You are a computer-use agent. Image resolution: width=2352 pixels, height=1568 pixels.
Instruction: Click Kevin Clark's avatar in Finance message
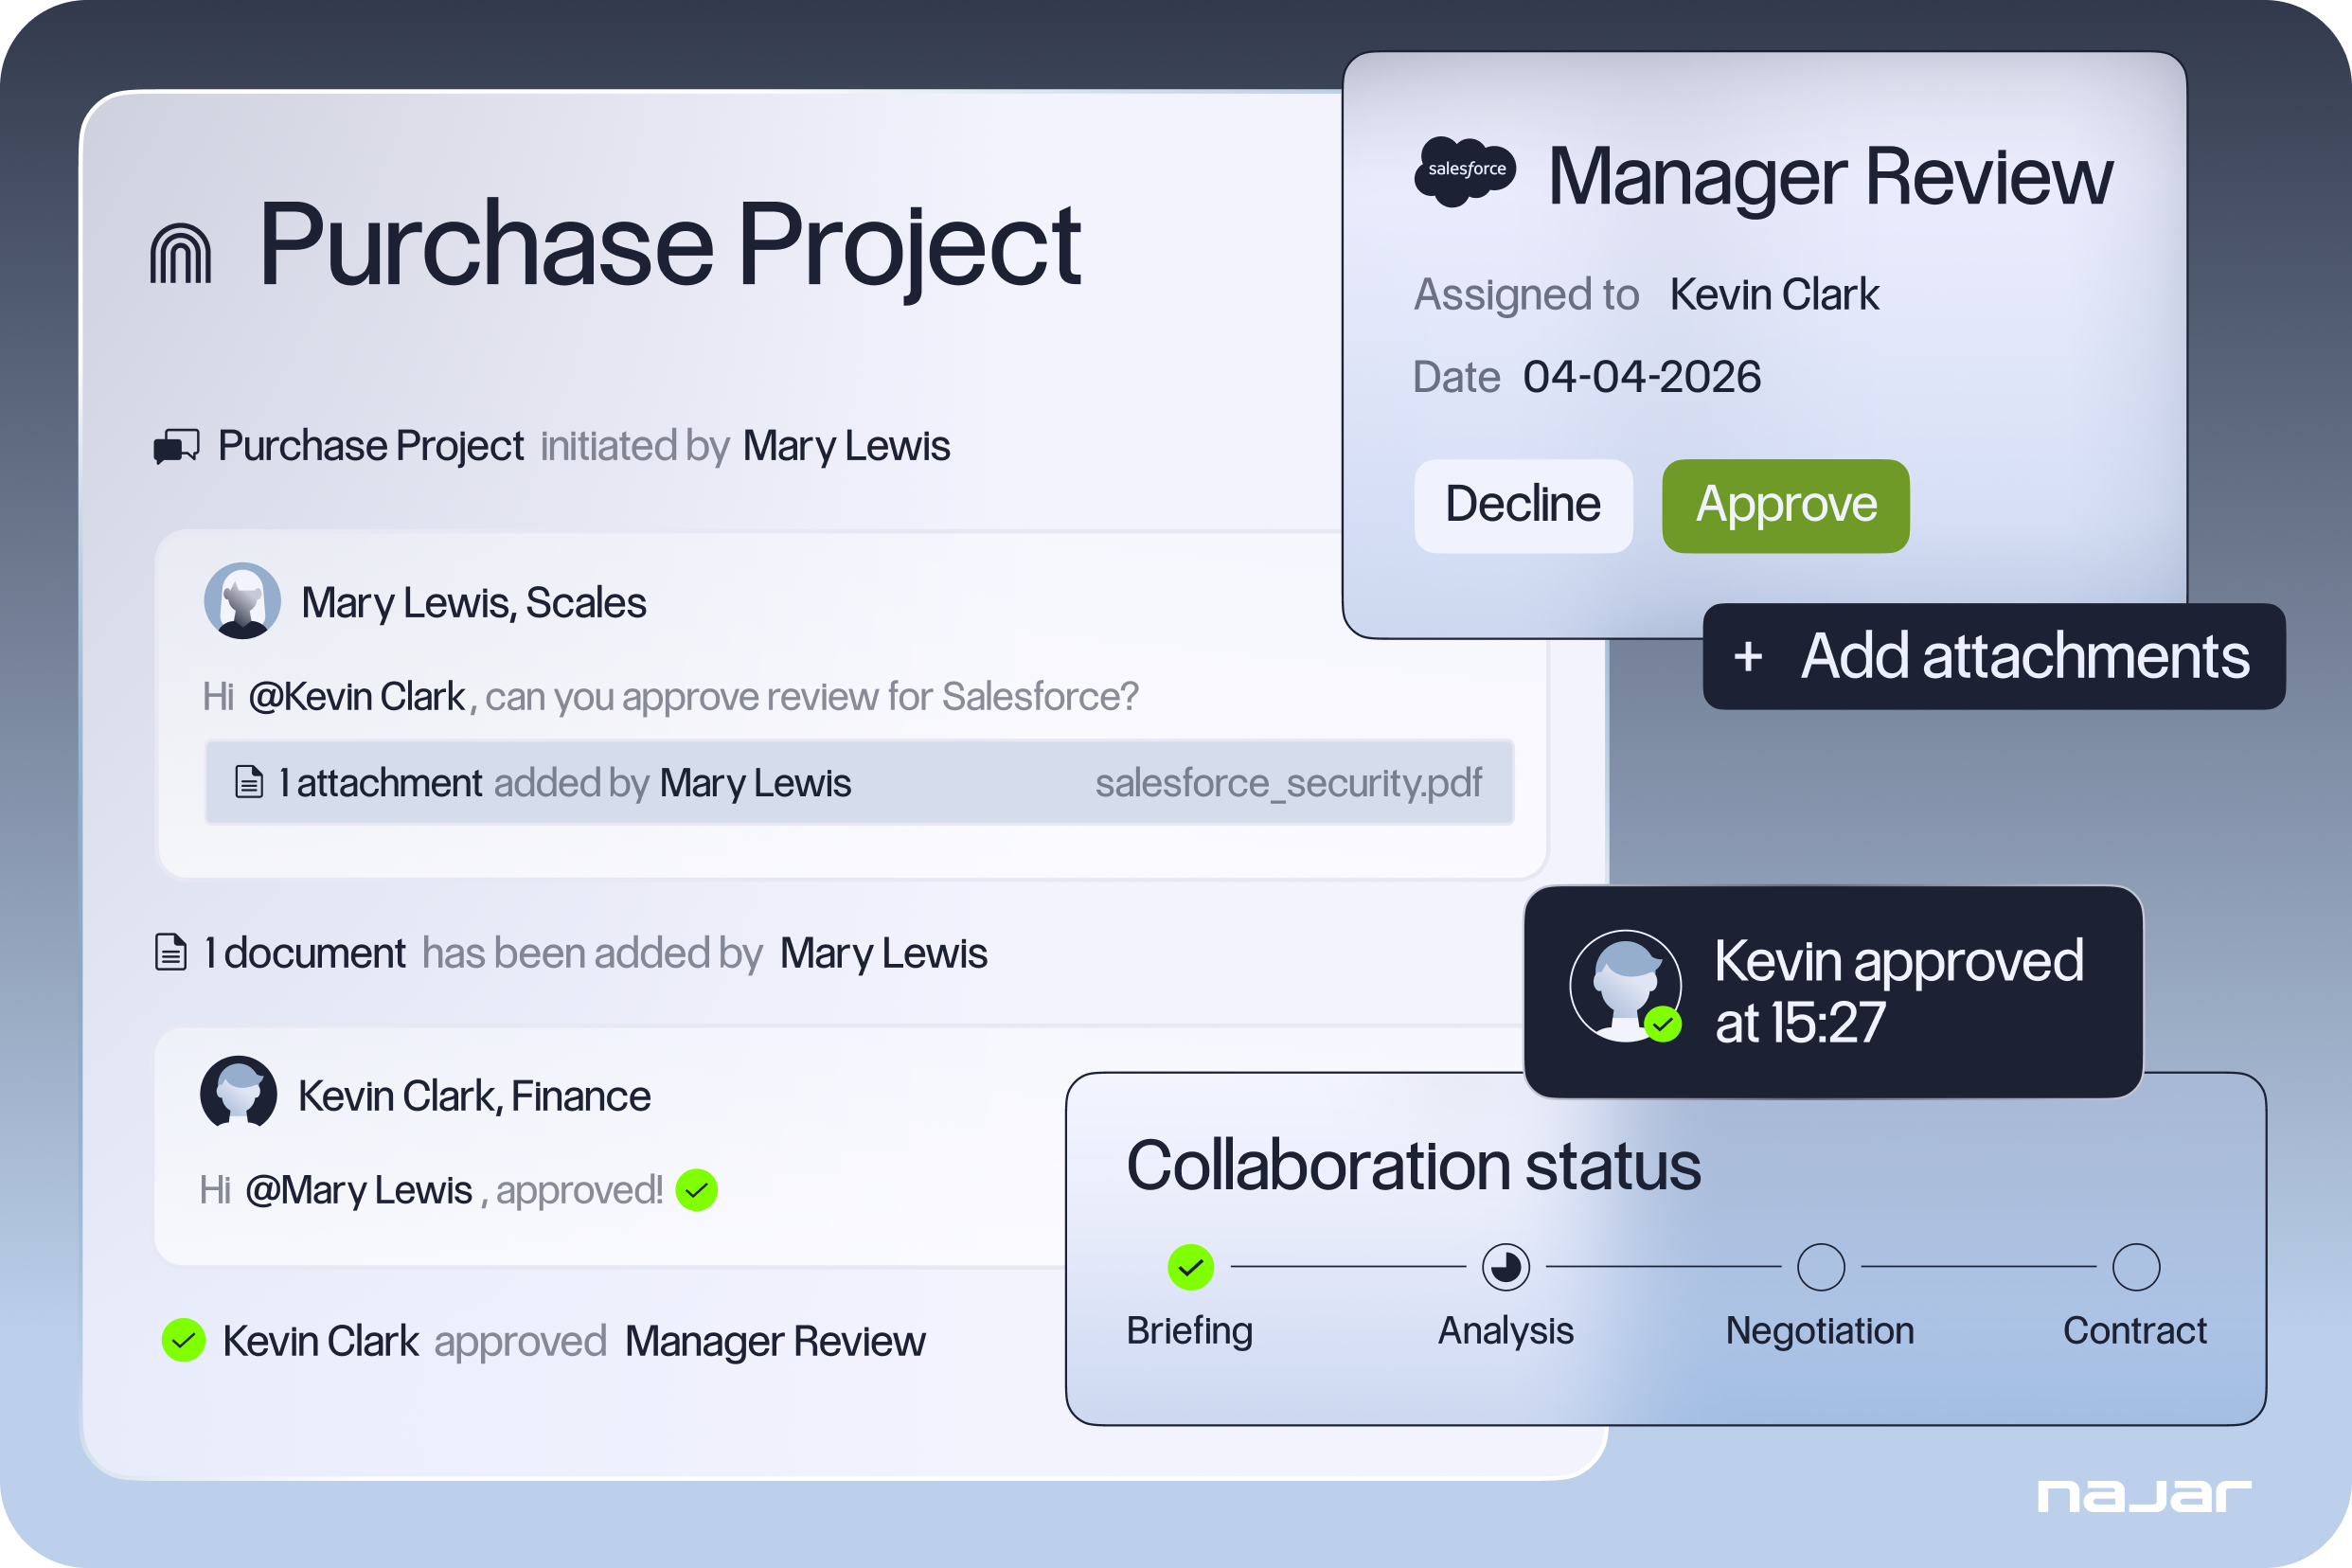click(238, 1093)
